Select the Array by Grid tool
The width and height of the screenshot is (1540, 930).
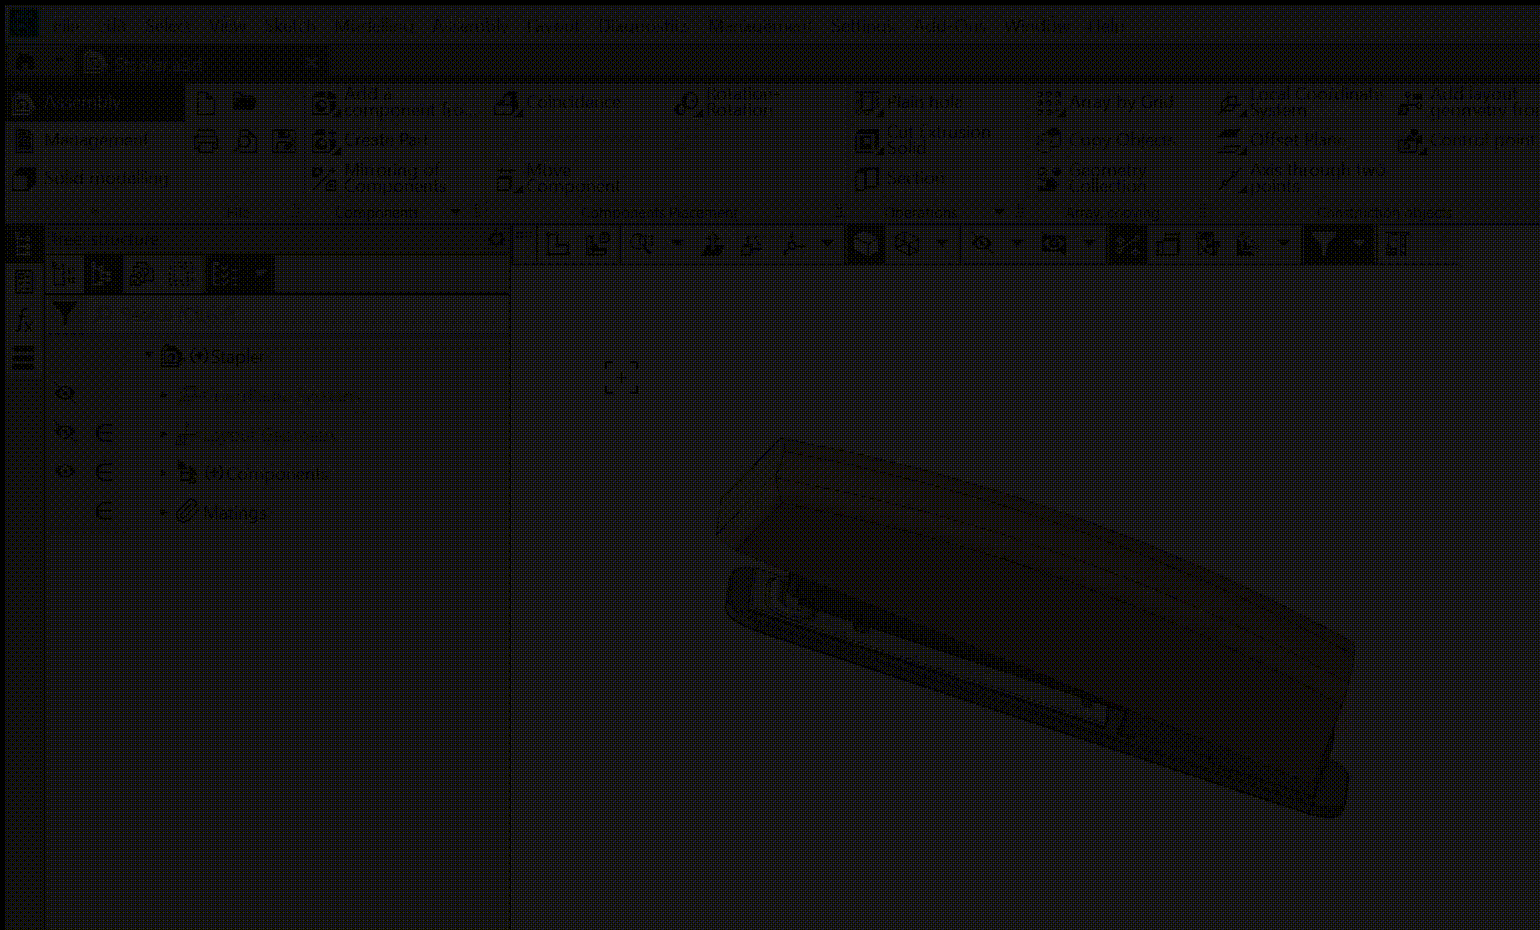pyautogui.click(x=1049, y=102)
